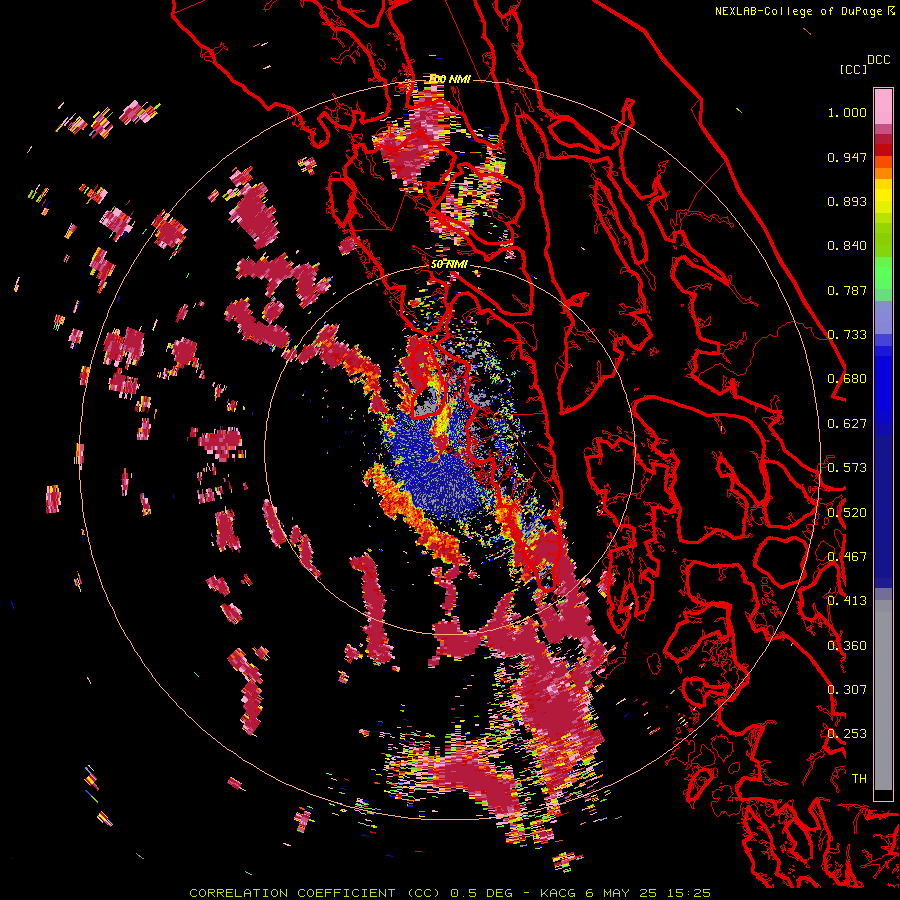Click the 0.733 scale value

click(x=847, y=335)
